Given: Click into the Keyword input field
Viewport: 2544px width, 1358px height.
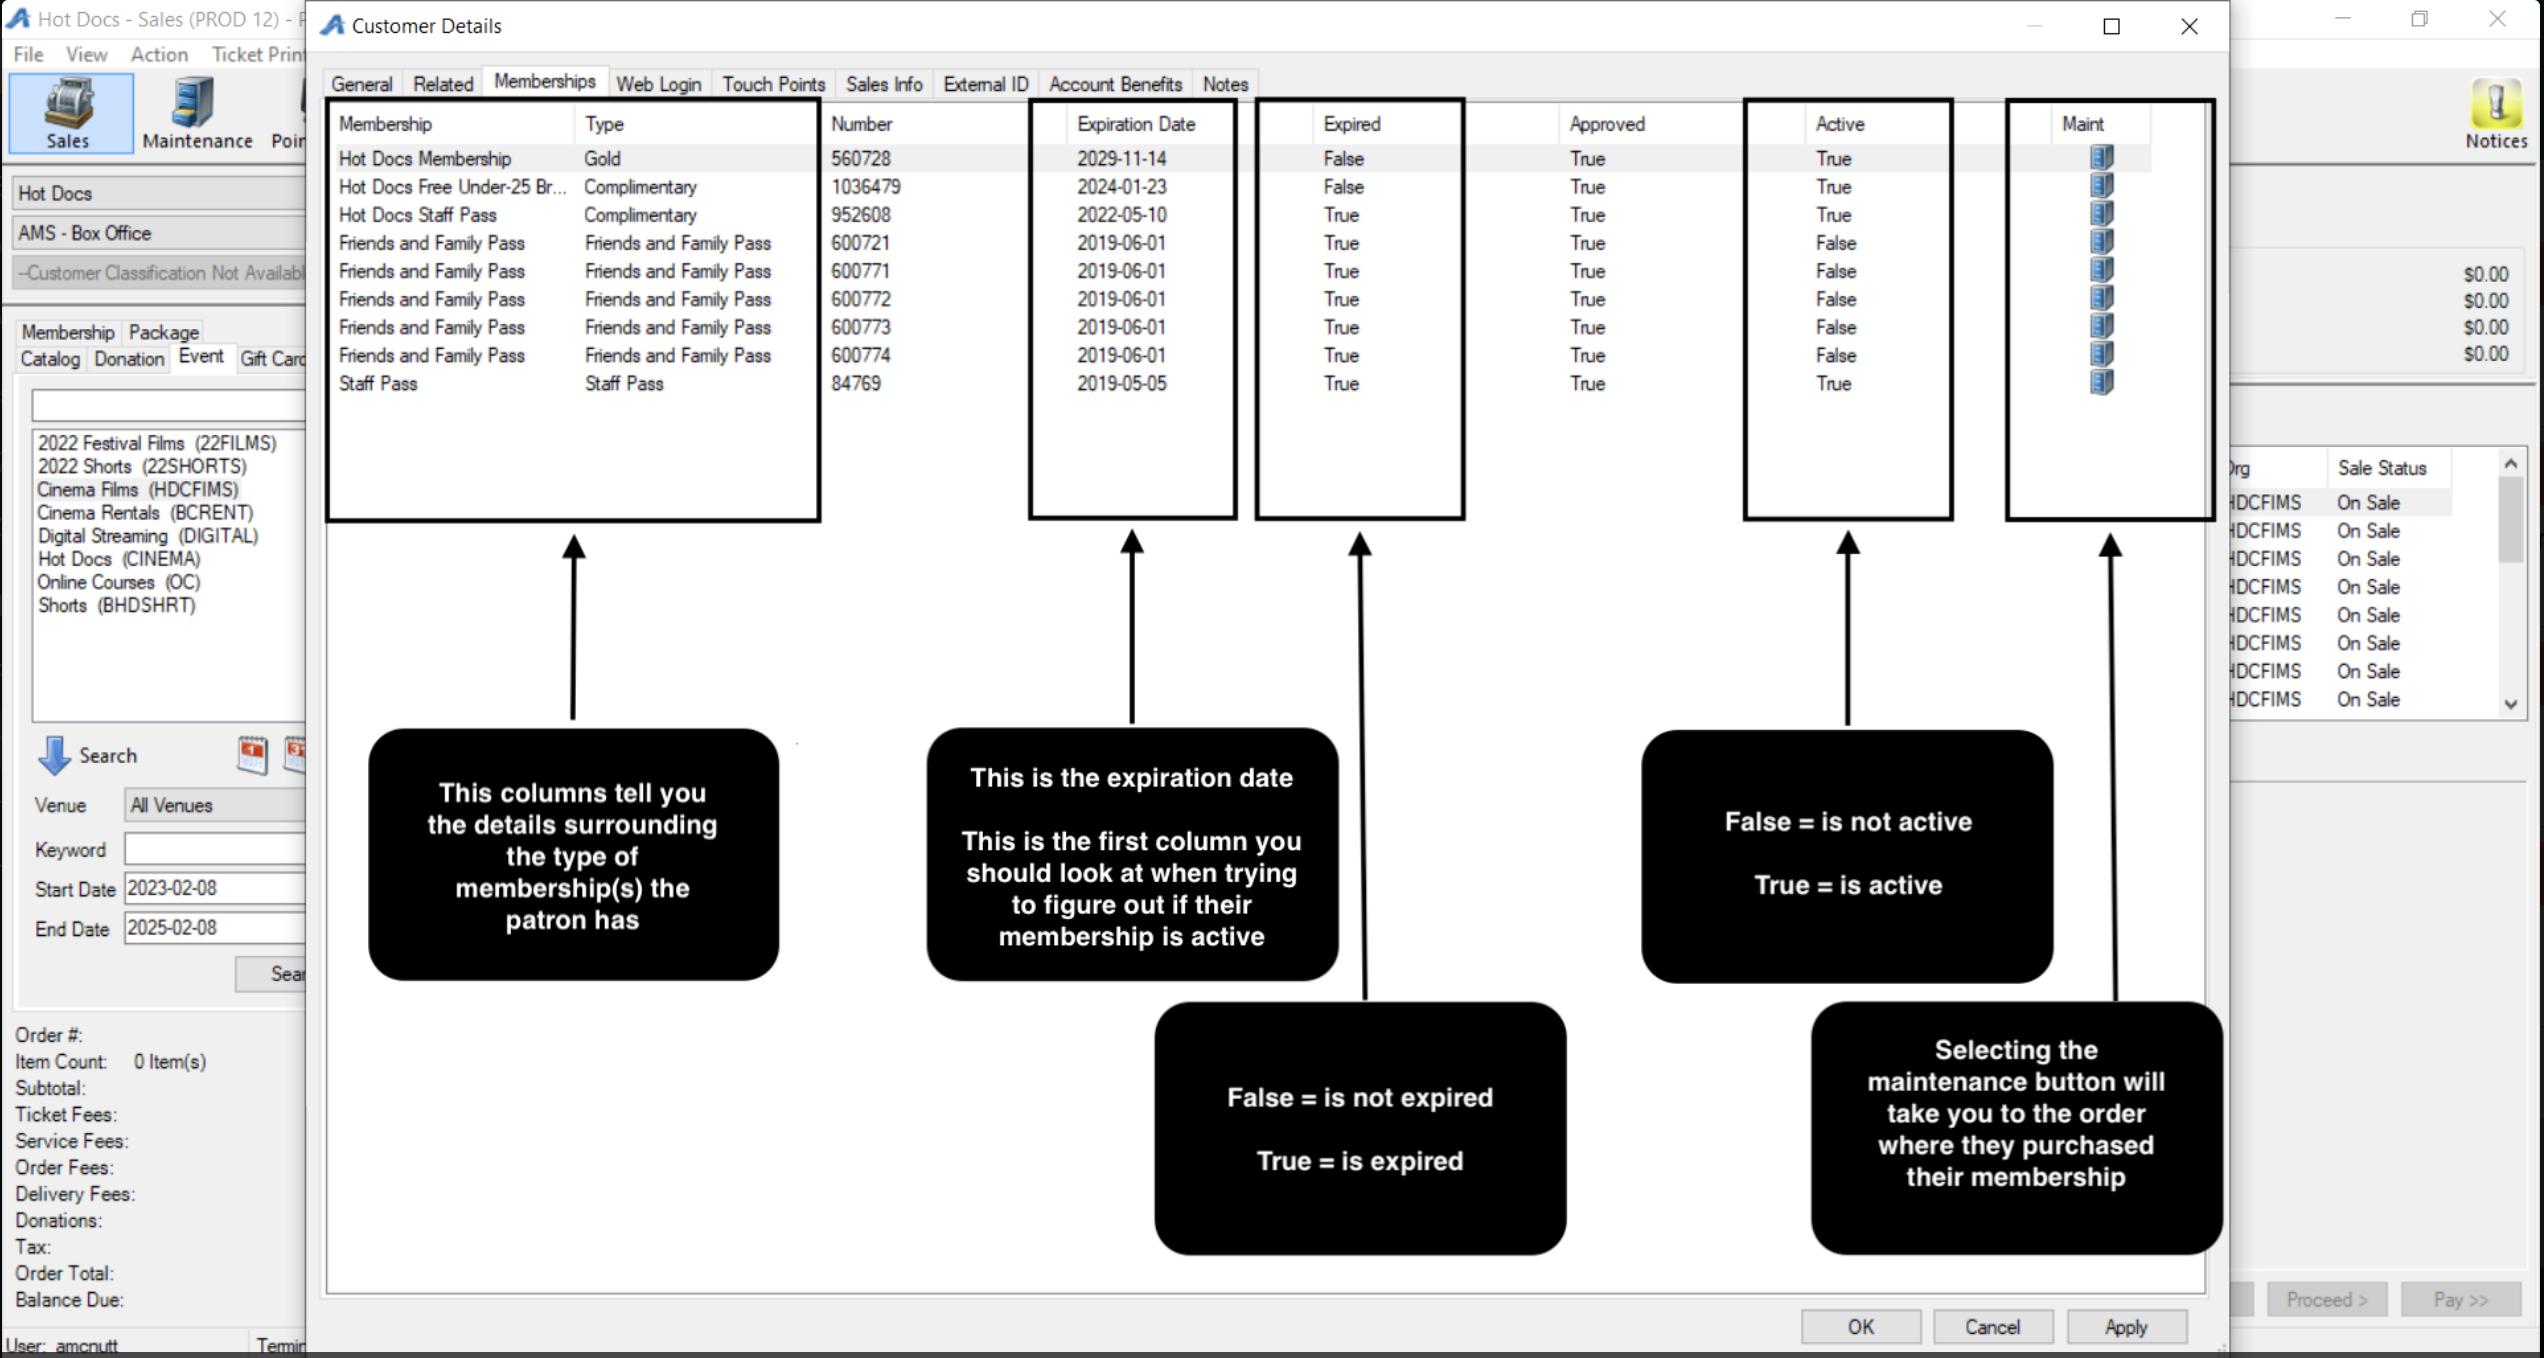Looking at the screenshot, I should (214, 849).
